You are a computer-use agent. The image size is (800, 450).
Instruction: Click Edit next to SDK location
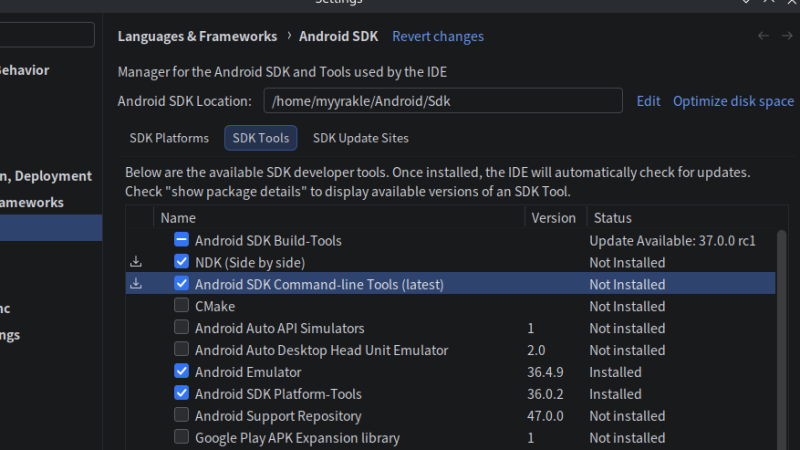648,101
